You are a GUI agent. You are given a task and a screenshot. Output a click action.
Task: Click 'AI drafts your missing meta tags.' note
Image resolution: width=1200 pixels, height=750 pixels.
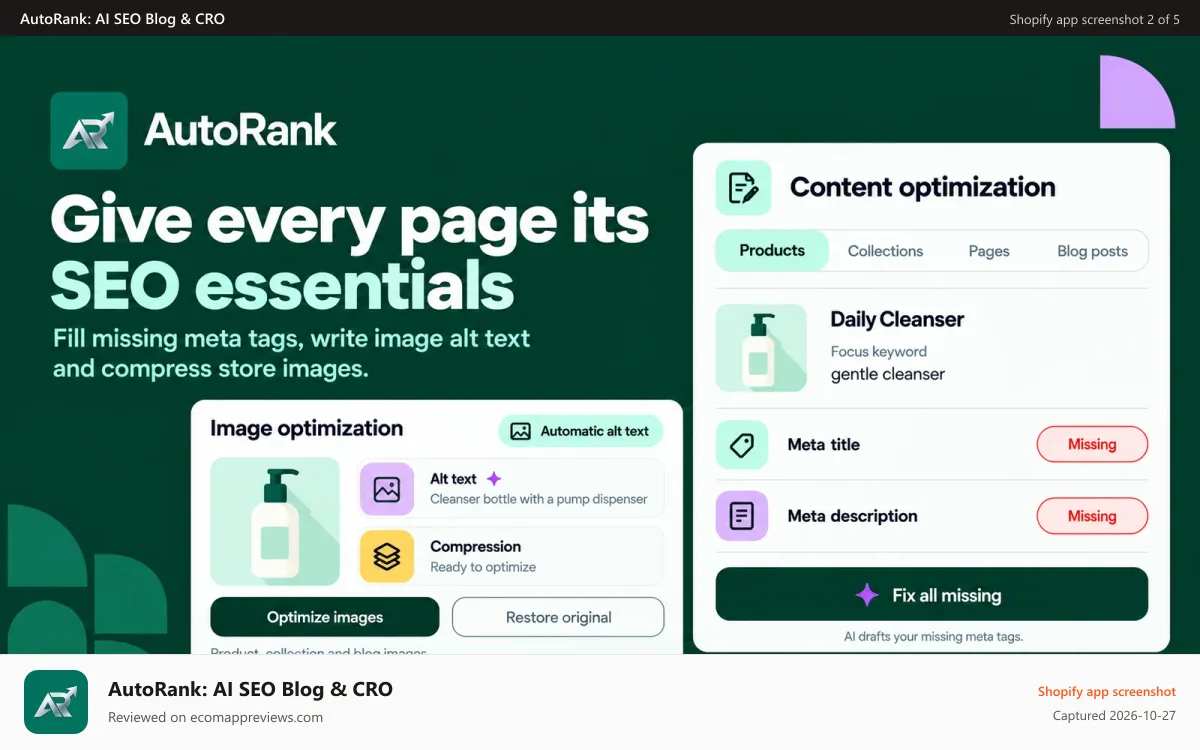[932, 636]
